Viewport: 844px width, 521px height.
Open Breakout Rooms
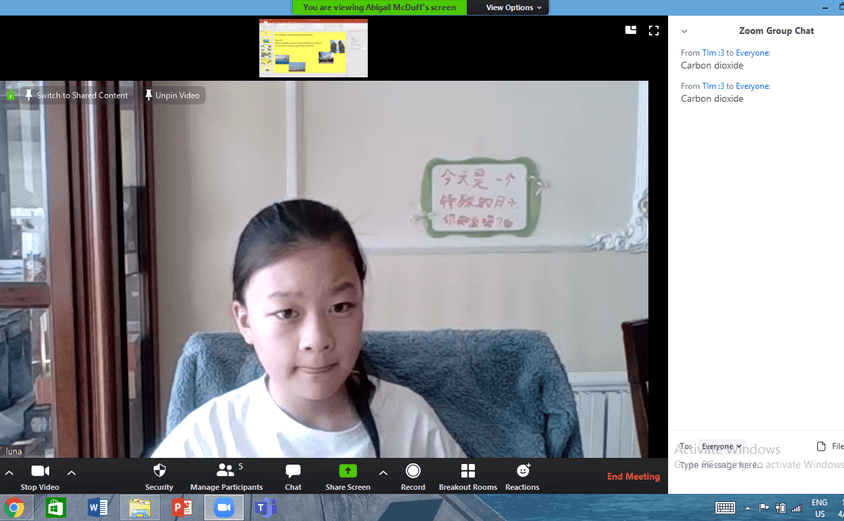pos(467,471)
